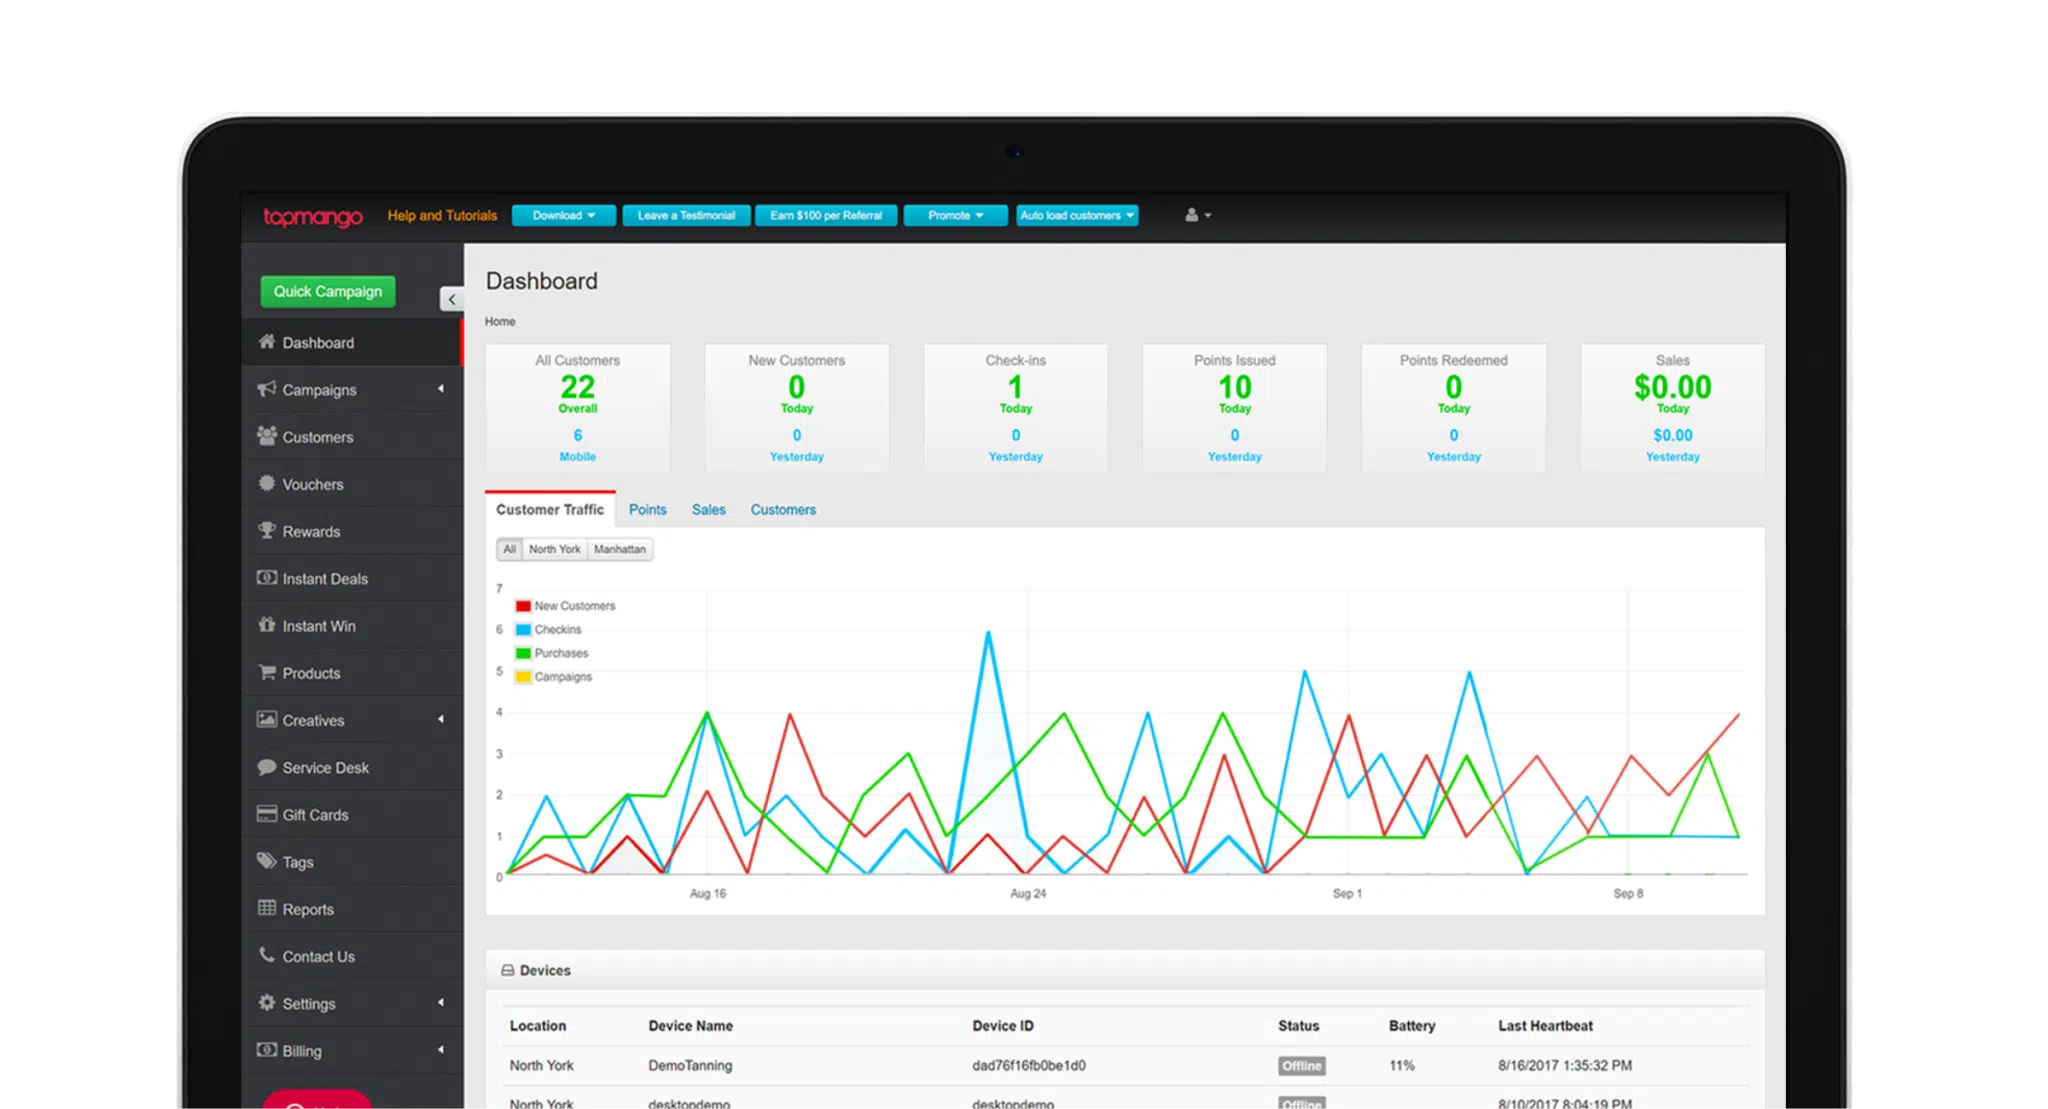Switch to the Sales tab
2048x1109 pixels.
point(708,509)
